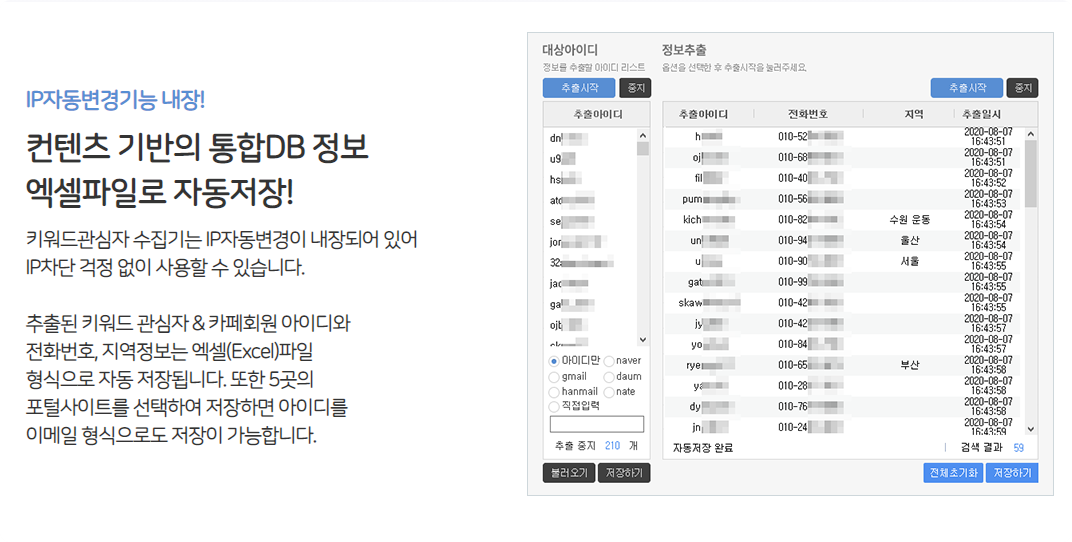Select the list ID starting with 'jac'
1072x542 pixels.
point(569,284)
